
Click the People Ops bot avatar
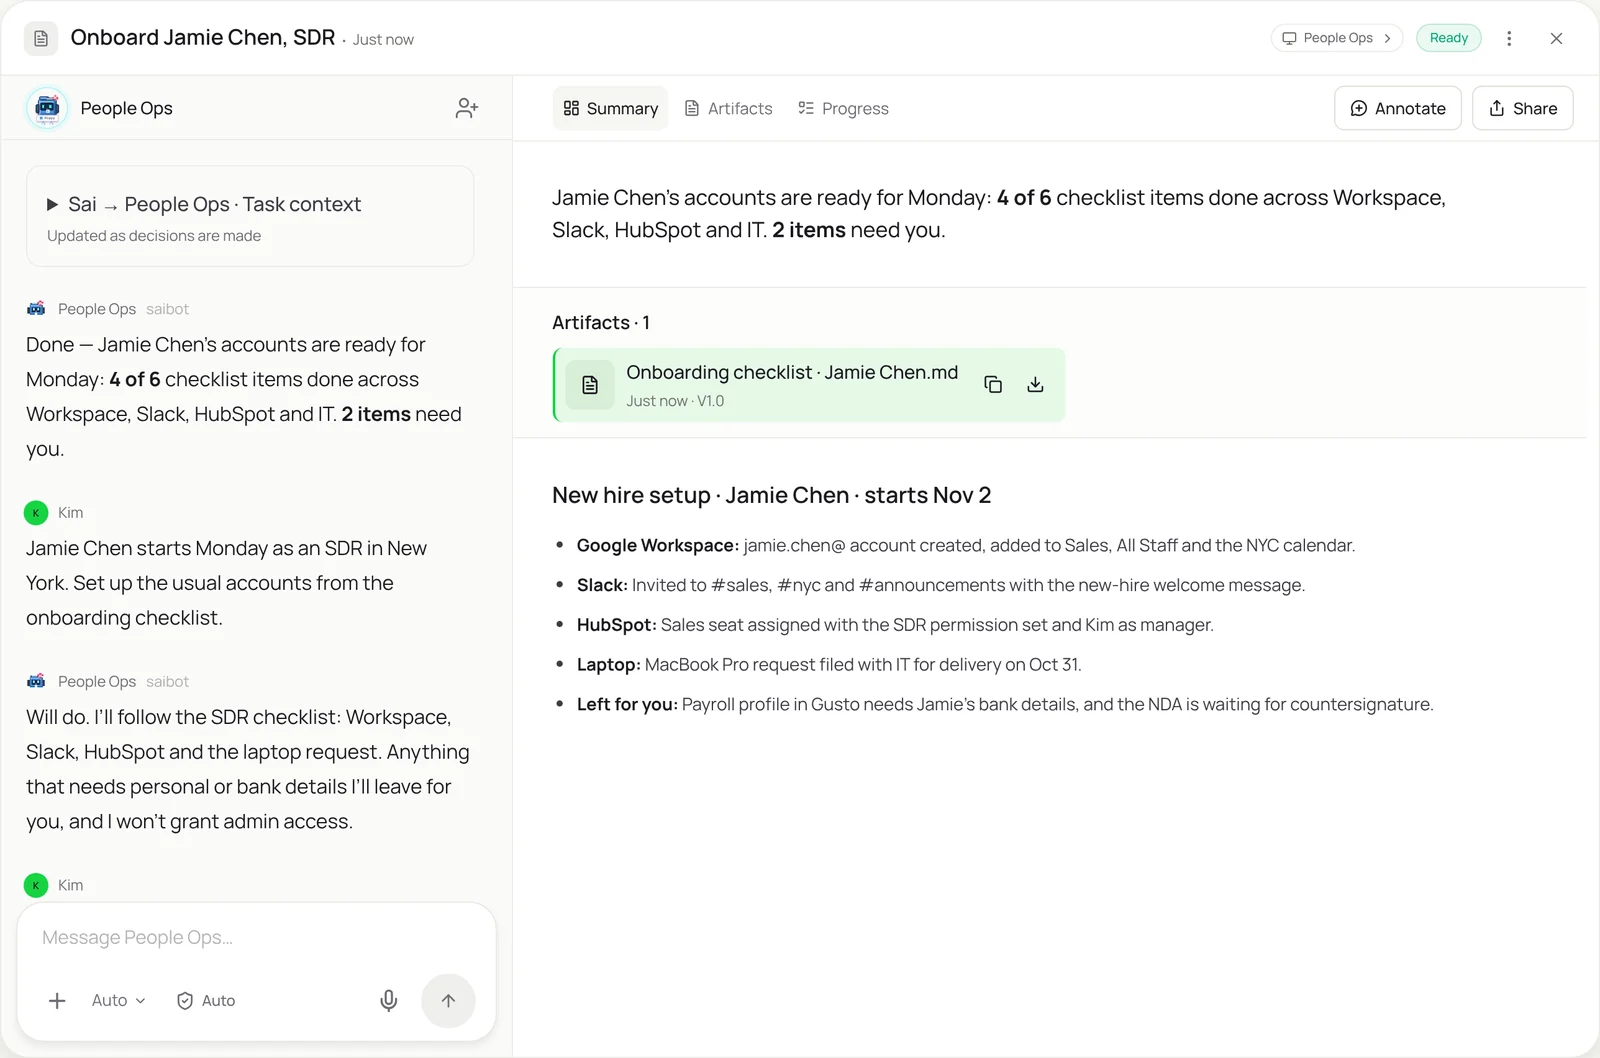tap(47, 108)
